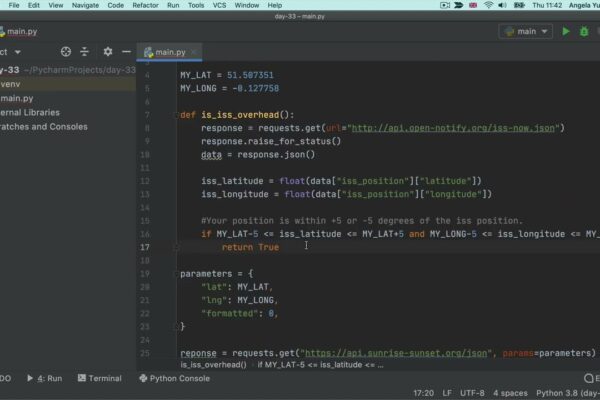Open the Help menu

click(x=275, y=5)
